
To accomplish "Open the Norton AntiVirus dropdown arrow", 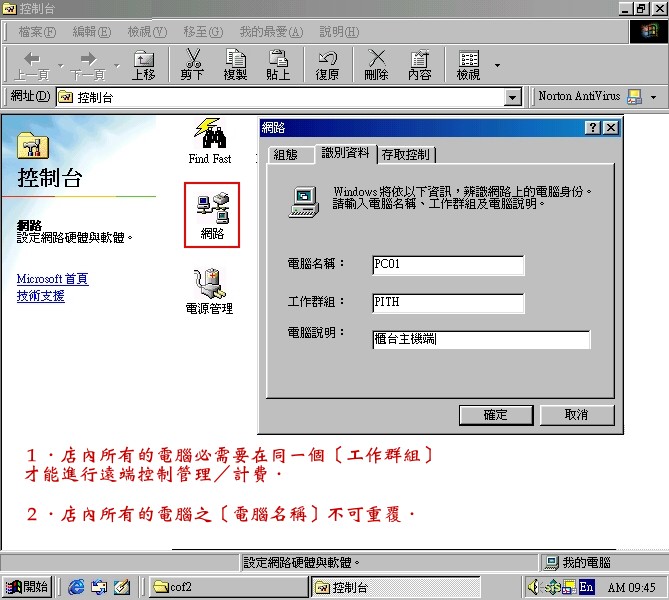I will click(653, 97).
